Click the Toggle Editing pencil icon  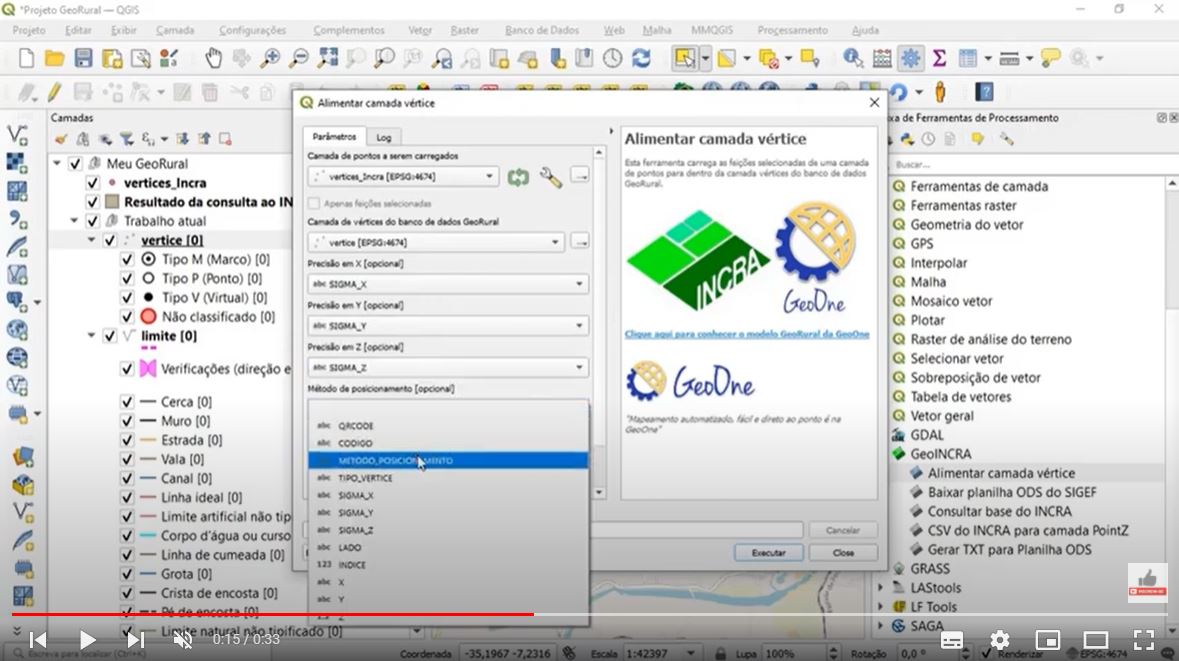click(x=54, y=92)
